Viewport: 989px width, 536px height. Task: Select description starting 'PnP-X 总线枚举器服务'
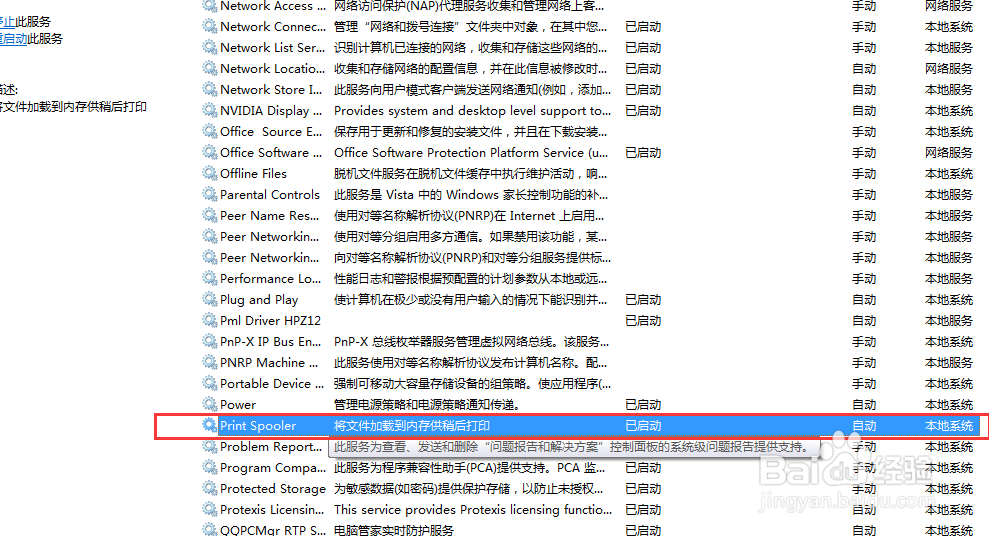[x=471, y=342]
